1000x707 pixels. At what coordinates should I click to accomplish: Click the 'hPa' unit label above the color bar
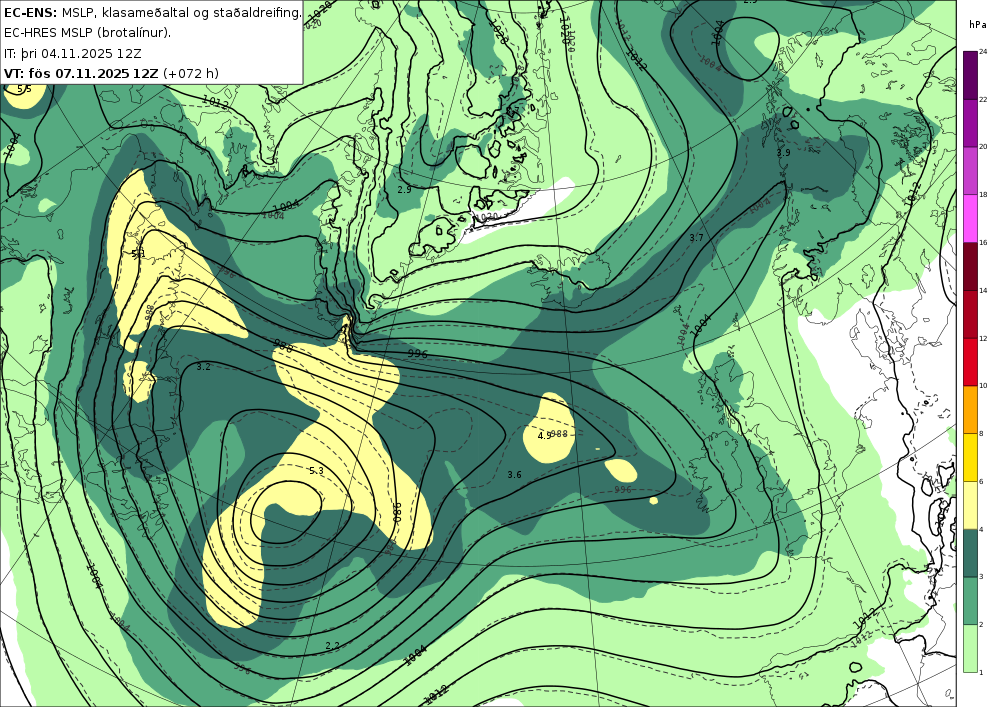pyautogui.click(x=977, y=24)
